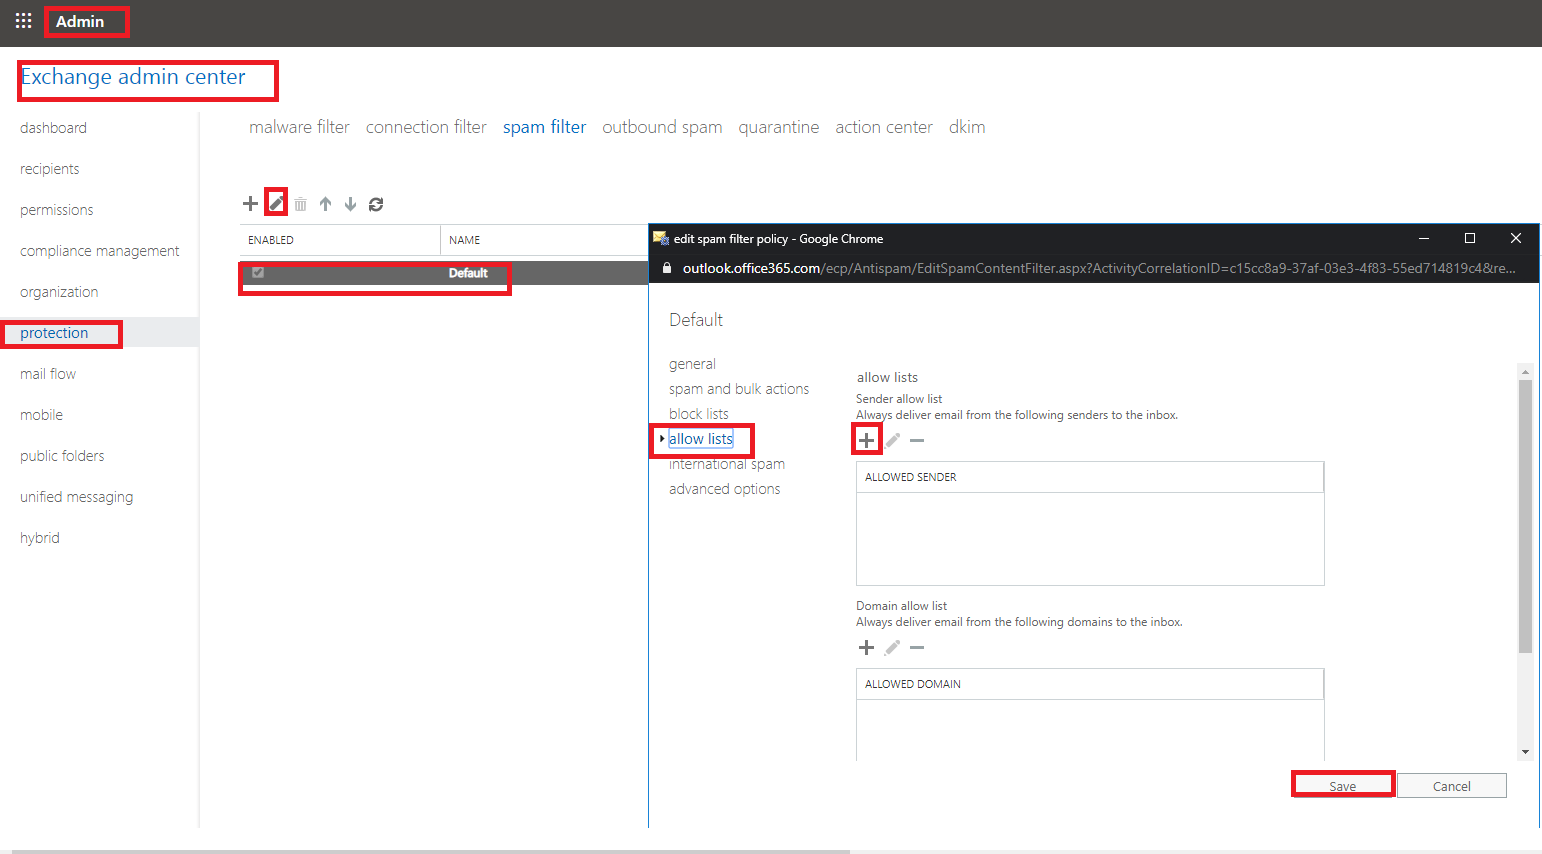Select the Default policy row
This screenshot has width=1542, height=854.
tap(444, 273)
